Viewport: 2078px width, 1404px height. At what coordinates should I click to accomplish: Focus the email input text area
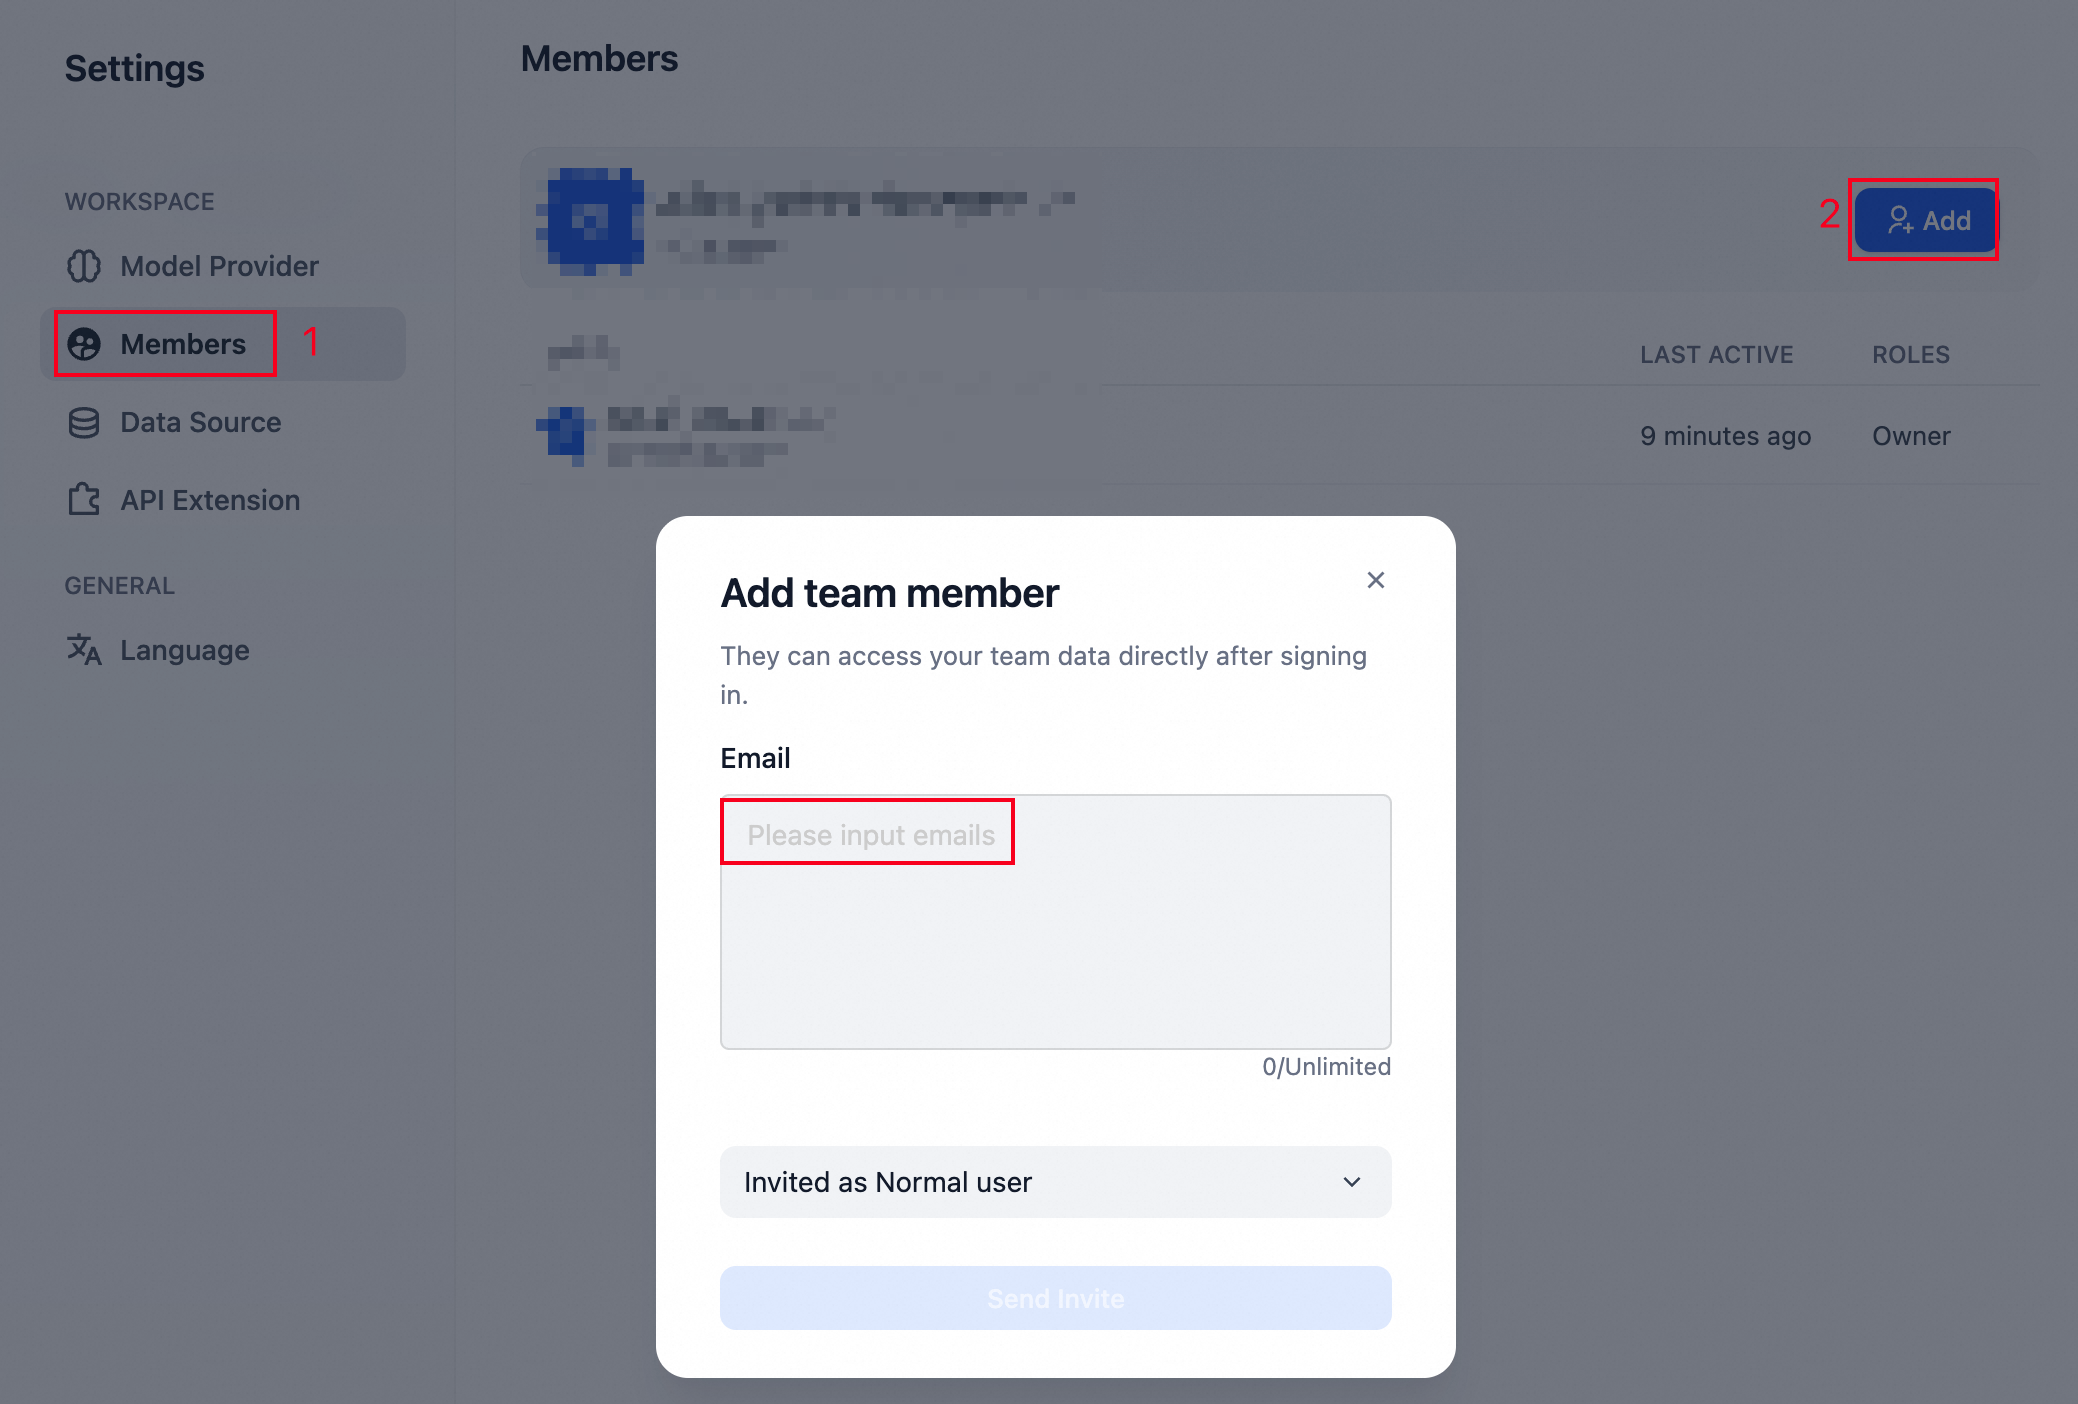click(1055, 921)
